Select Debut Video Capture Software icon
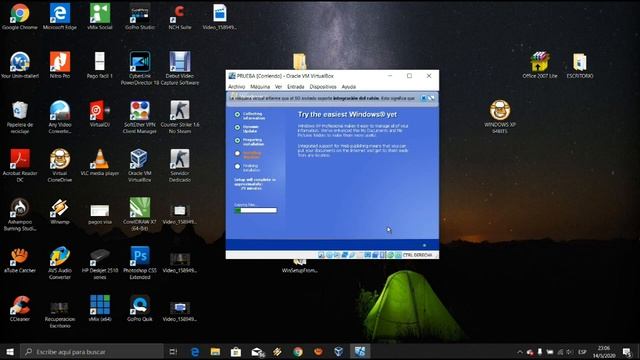 pyautogui.click(x=180, y=68)
